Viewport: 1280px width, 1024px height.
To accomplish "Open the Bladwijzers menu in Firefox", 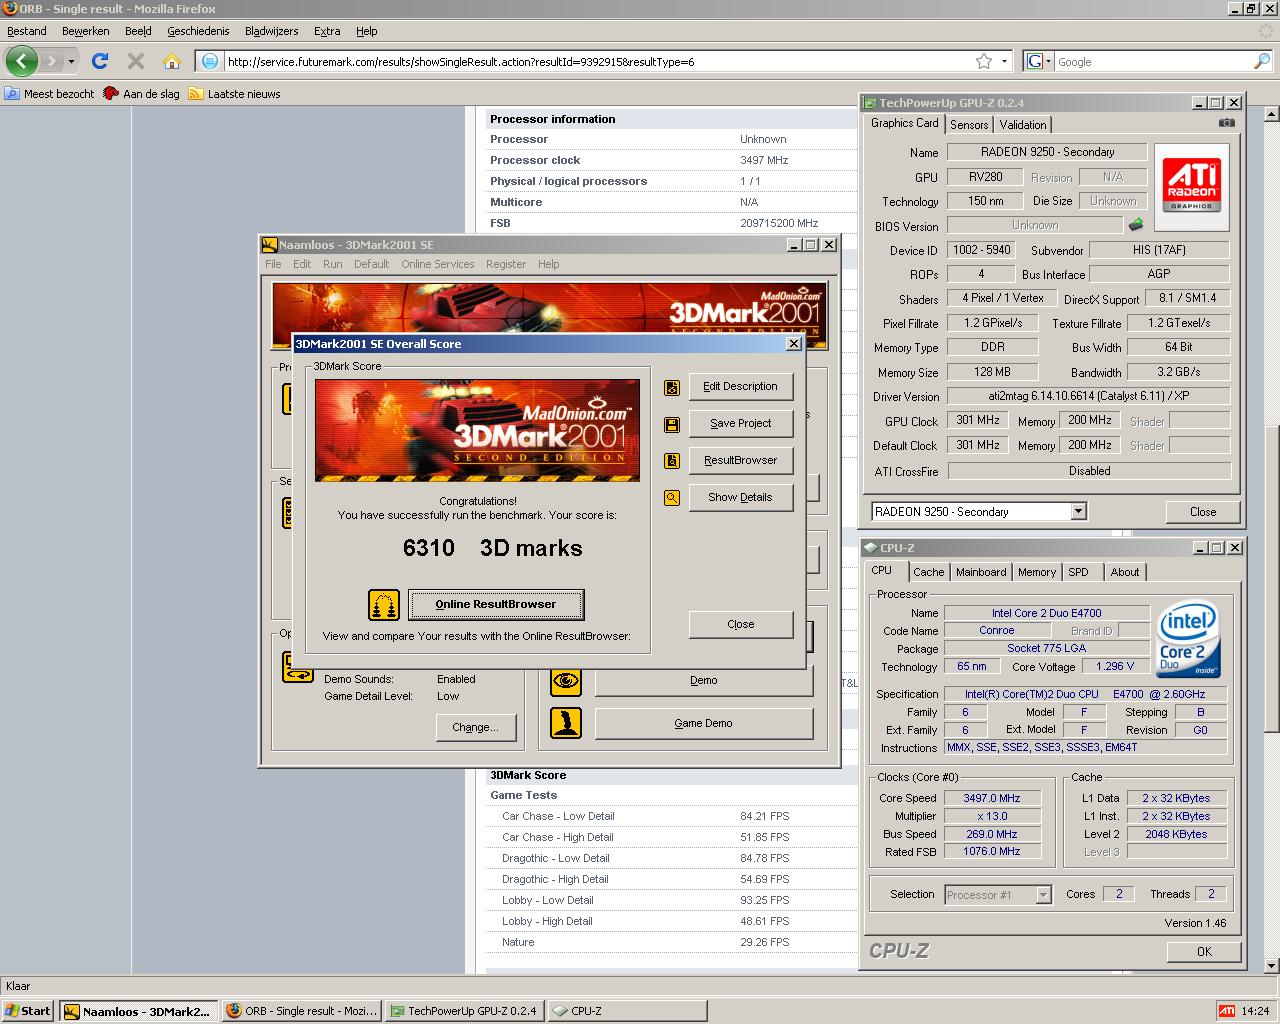I will [x=272, y=31].
